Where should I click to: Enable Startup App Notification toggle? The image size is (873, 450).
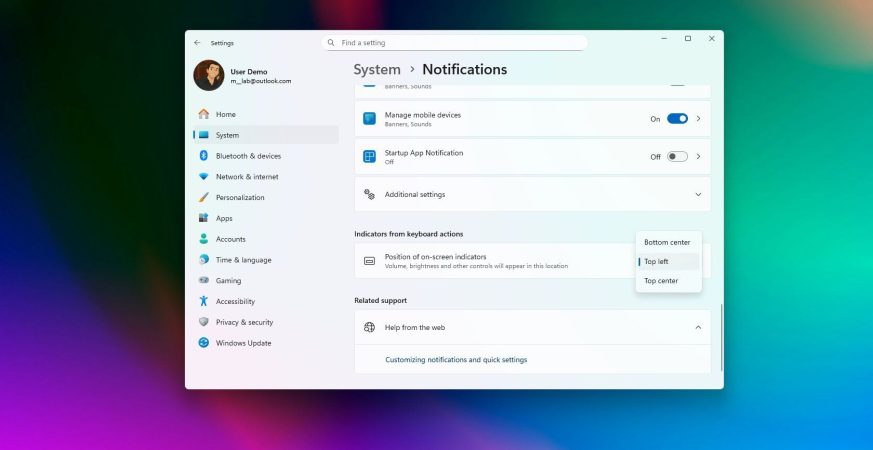coord(677,156)
